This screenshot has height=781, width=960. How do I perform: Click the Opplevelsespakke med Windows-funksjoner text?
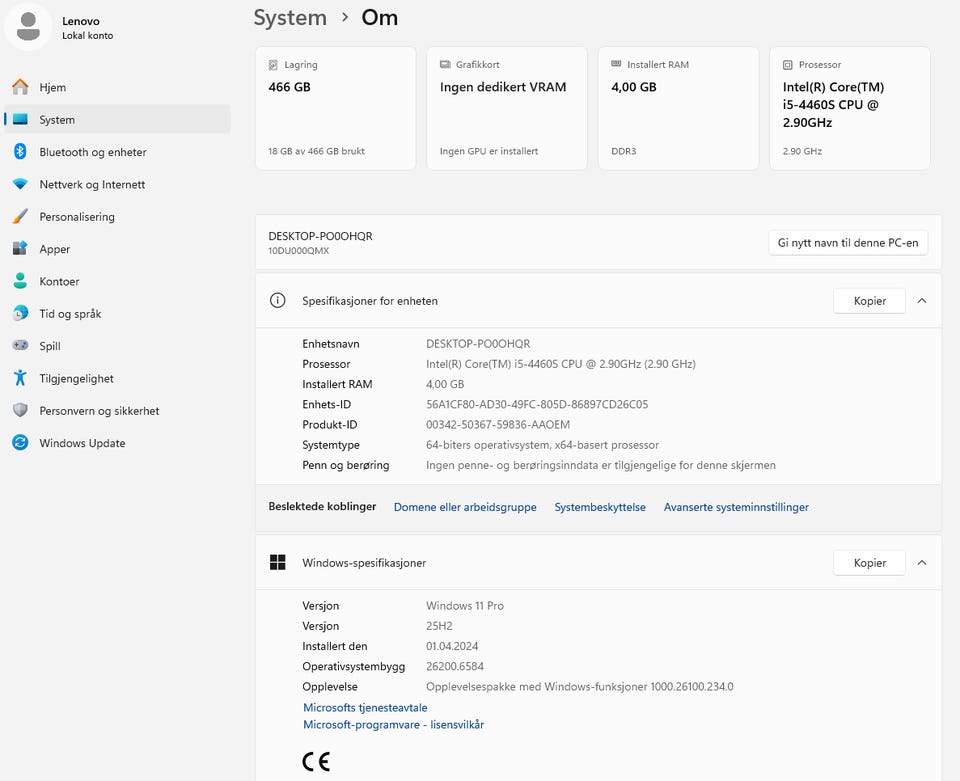click(x=580, y=687)
